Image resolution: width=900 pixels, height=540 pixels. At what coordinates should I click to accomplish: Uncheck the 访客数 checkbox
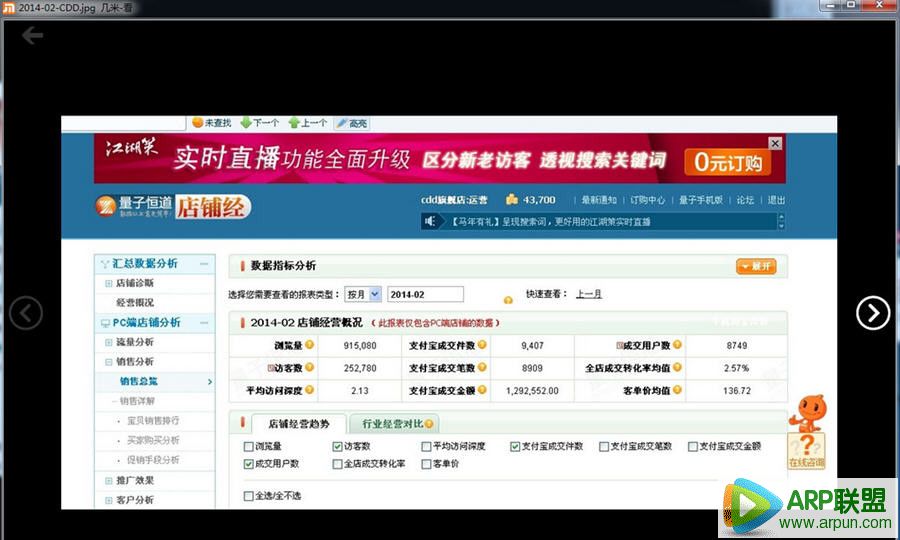(x=338, y=446)
